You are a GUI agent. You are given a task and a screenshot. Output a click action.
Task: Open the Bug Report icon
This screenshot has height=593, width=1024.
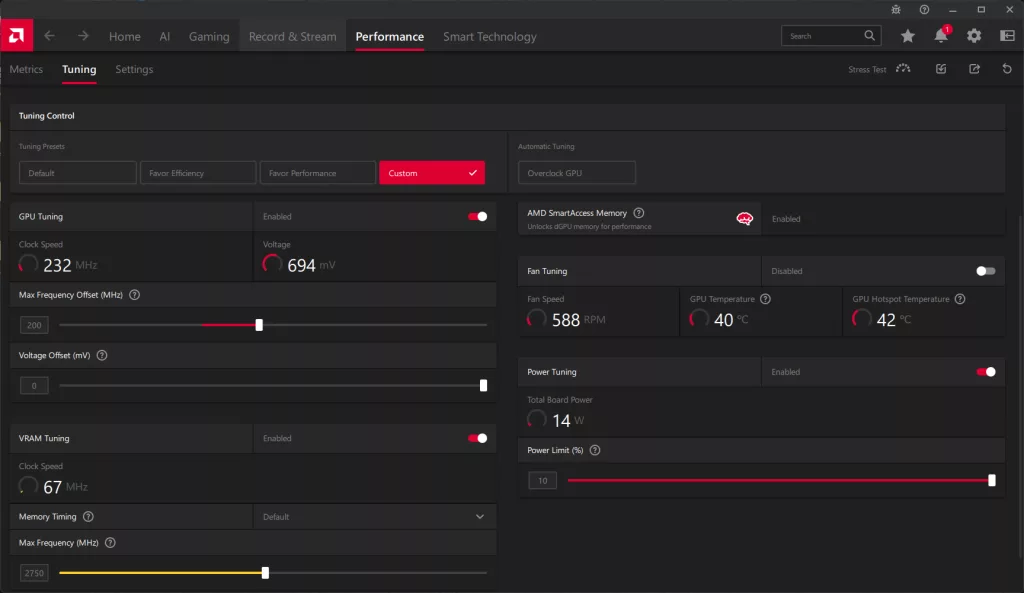pos(895,10)
